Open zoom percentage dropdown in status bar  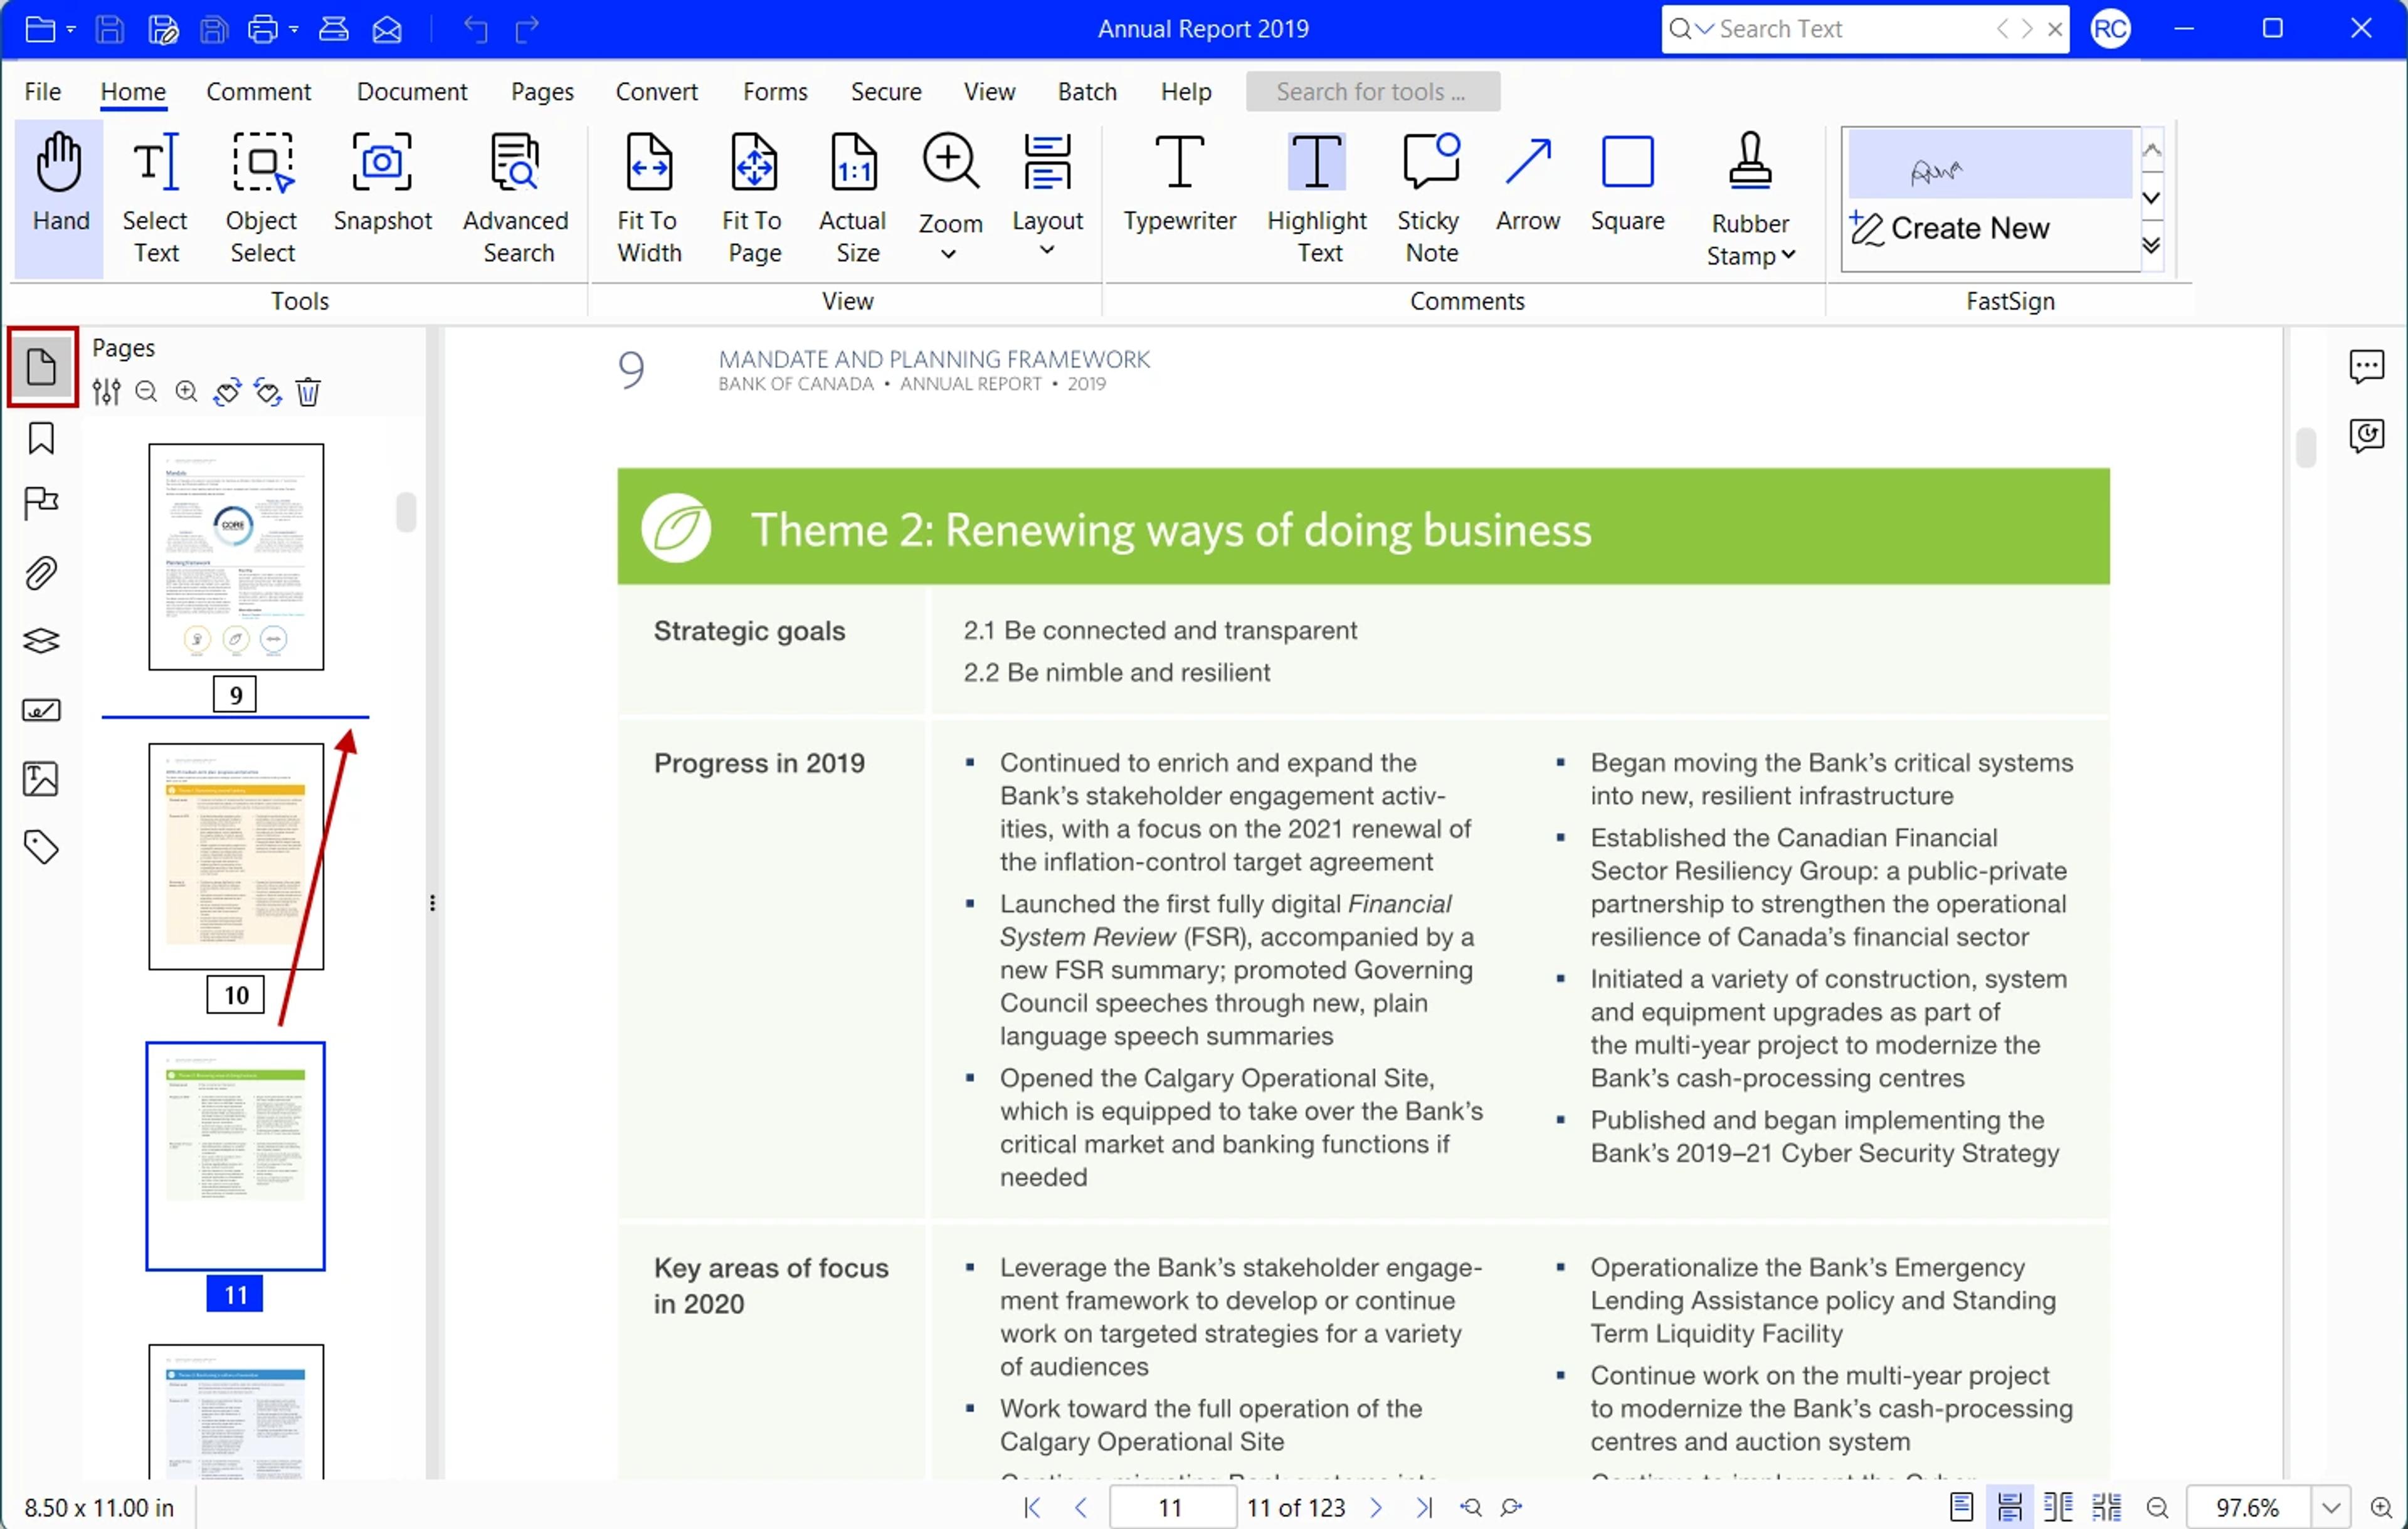(2331, 1508)
